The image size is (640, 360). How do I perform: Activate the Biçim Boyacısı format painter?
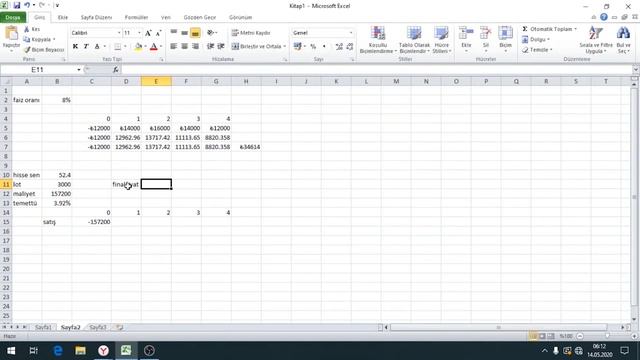click(x=44, y=50)
